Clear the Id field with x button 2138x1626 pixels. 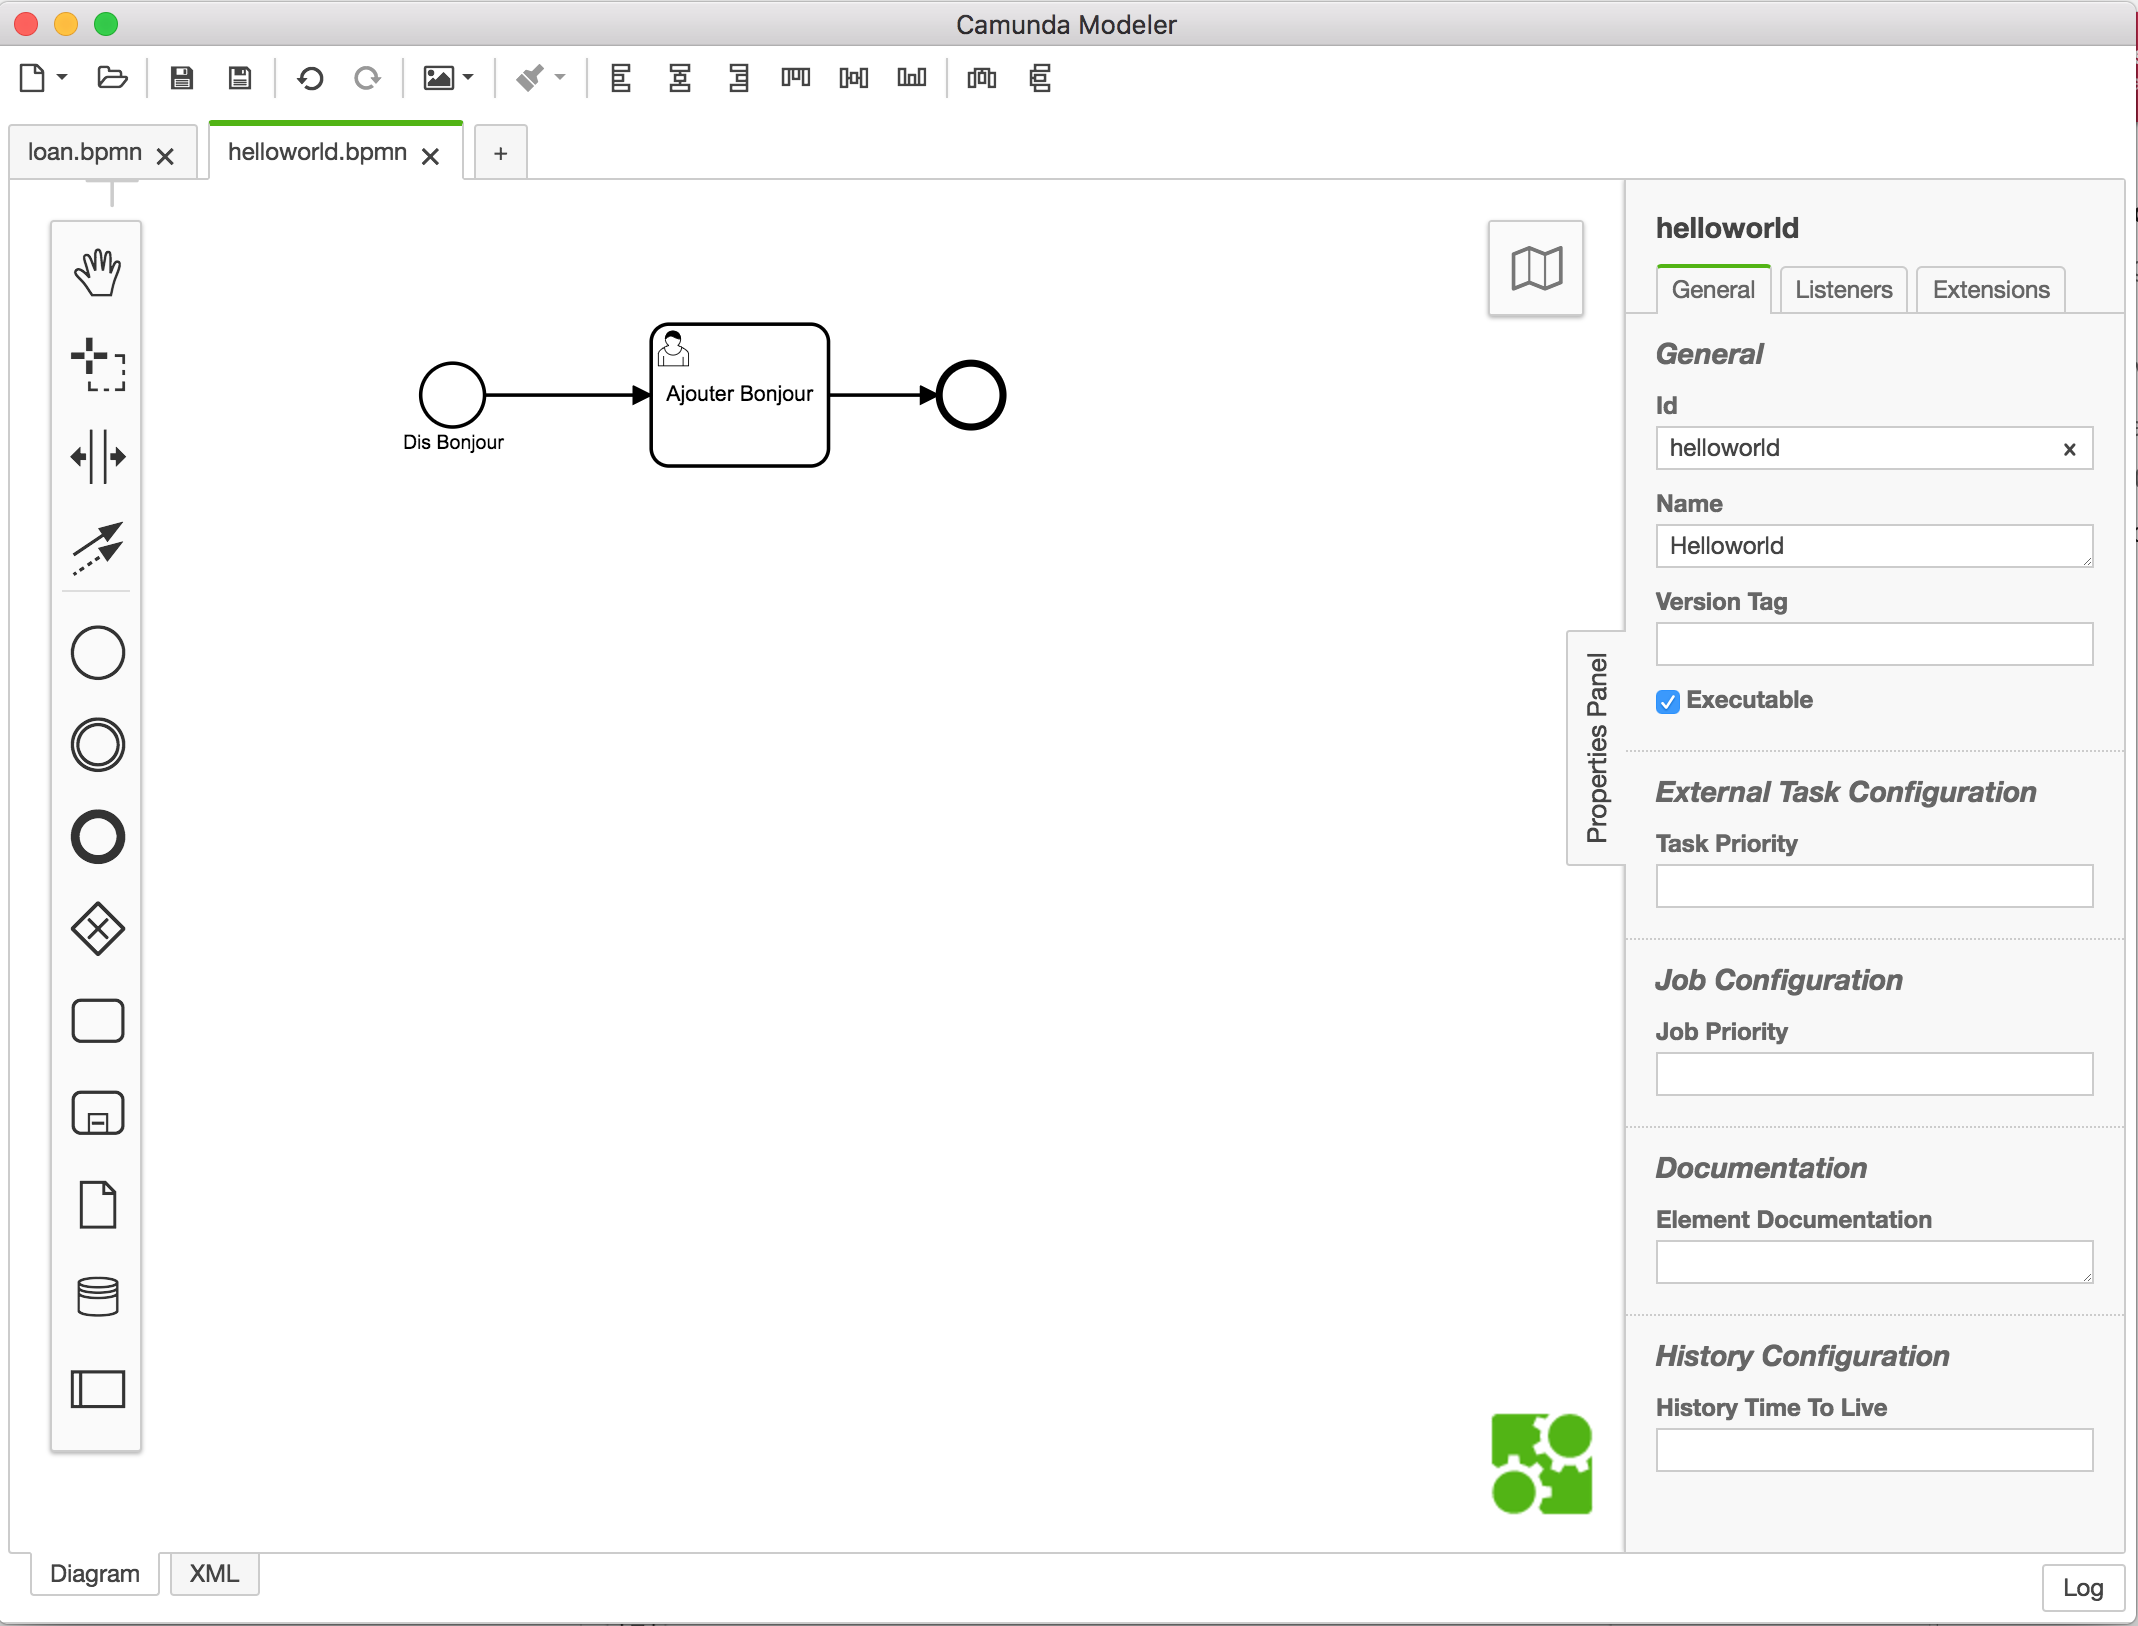(2069, 449)
